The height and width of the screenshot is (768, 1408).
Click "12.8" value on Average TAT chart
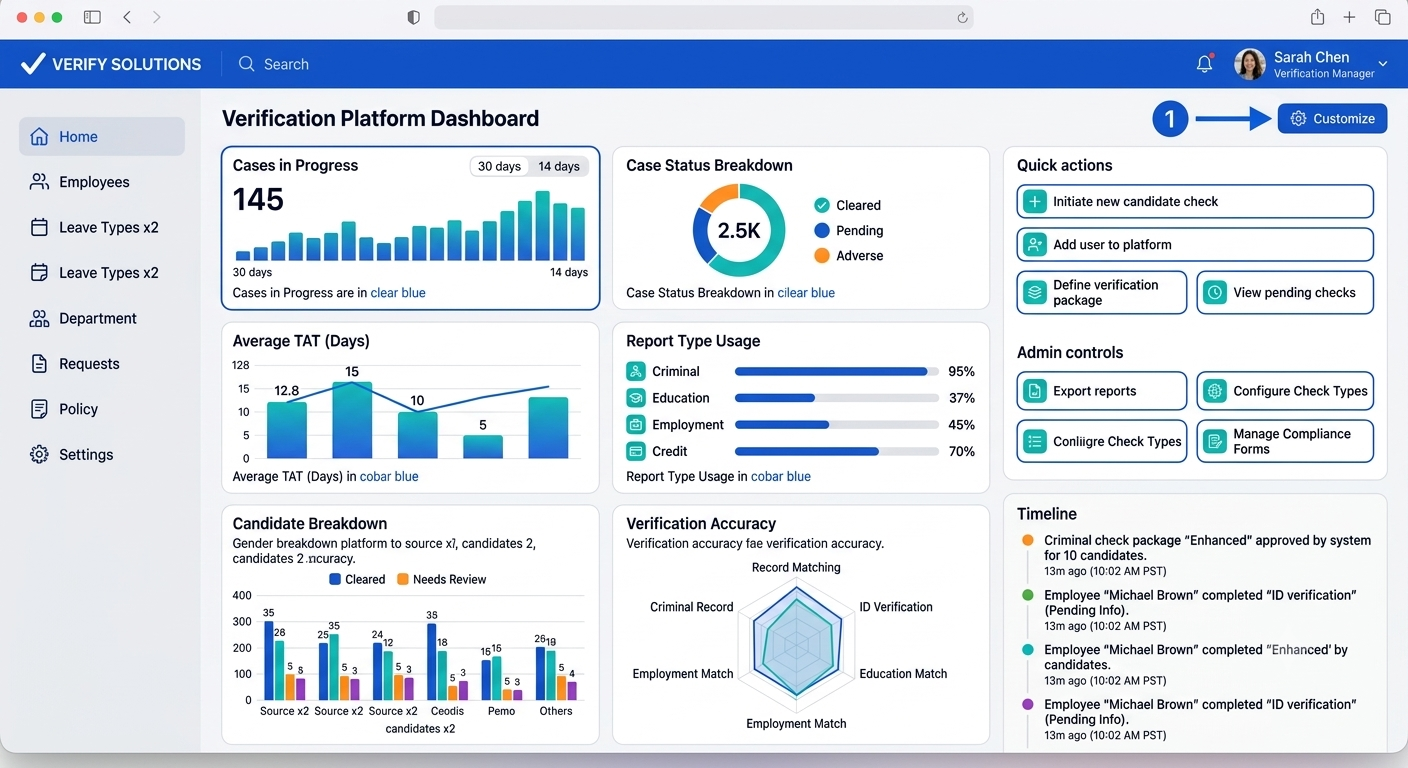click(x=287, y=391)
